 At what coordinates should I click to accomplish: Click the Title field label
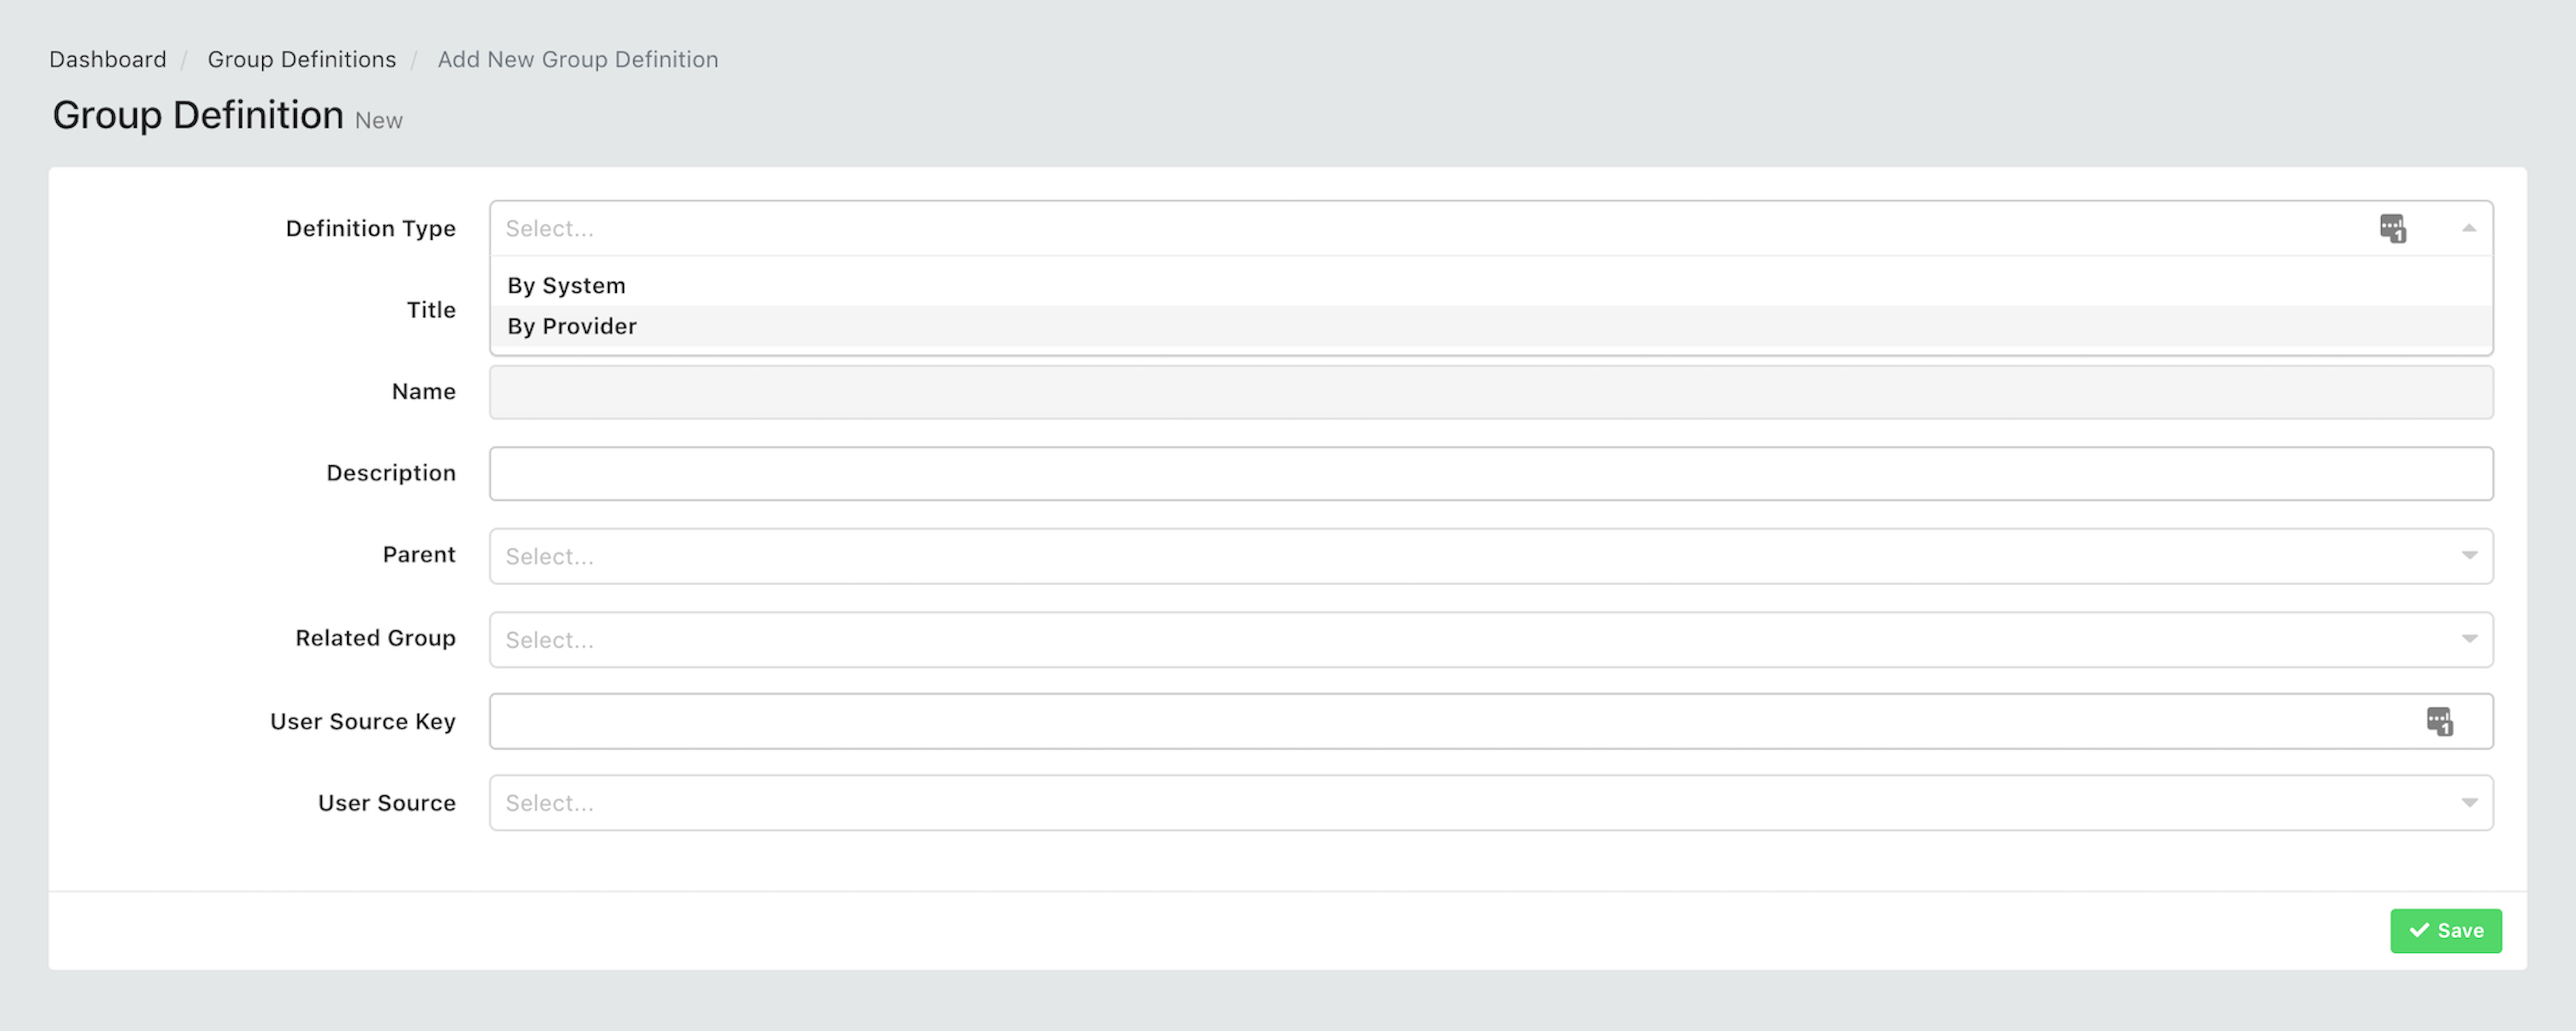pos(431,310)
